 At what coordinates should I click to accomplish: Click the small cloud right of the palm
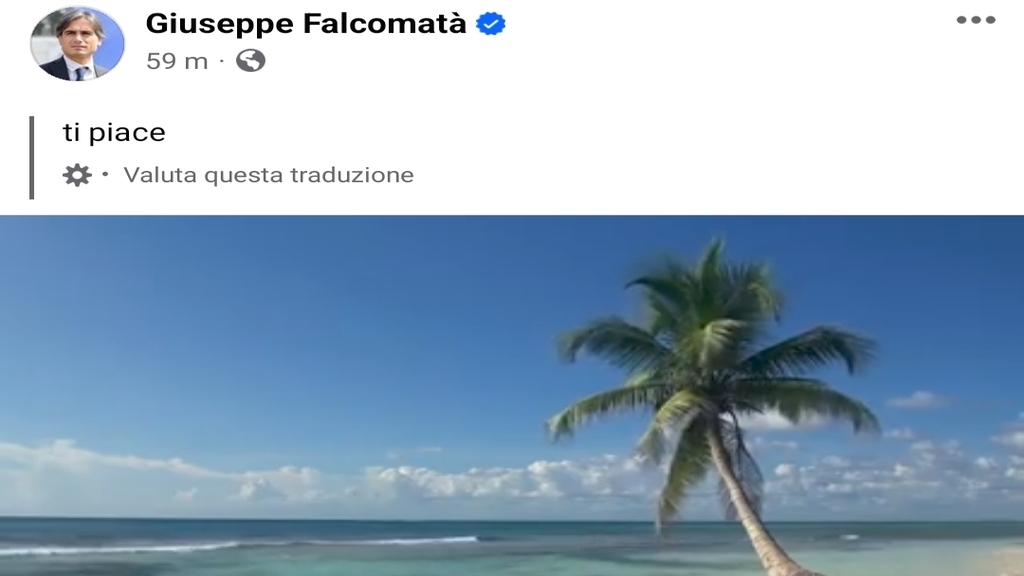point(918,399)
